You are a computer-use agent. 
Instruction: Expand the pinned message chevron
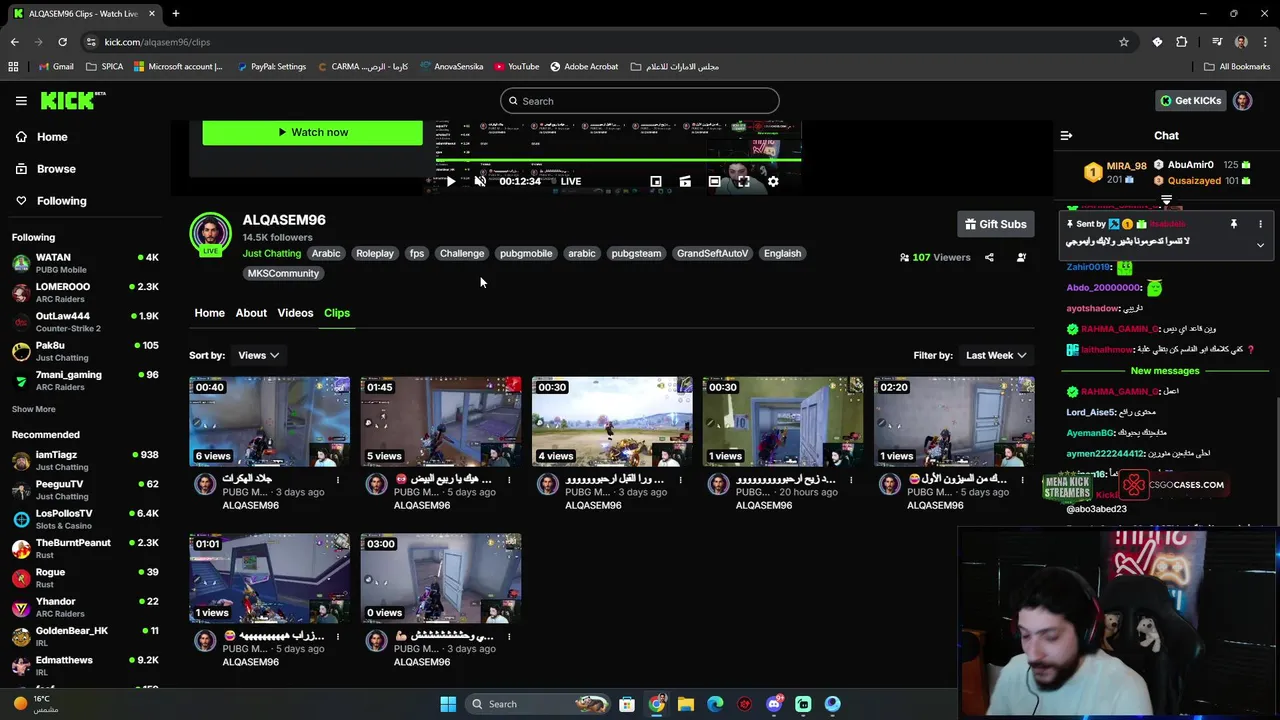pos(1260,244)
